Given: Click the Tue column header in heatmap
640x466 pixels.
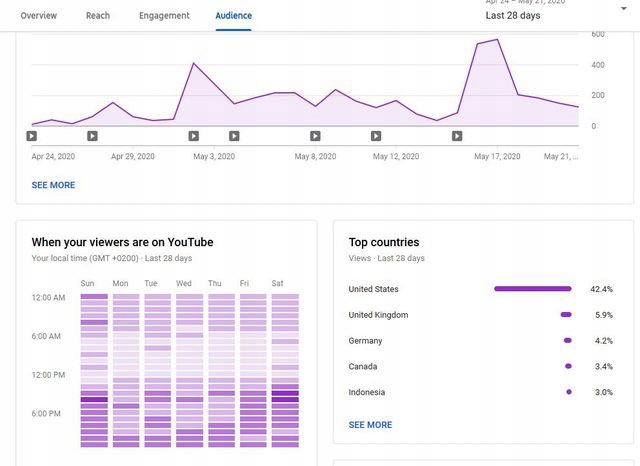Looking at the screenshot, I should click(x=151, y=283).
